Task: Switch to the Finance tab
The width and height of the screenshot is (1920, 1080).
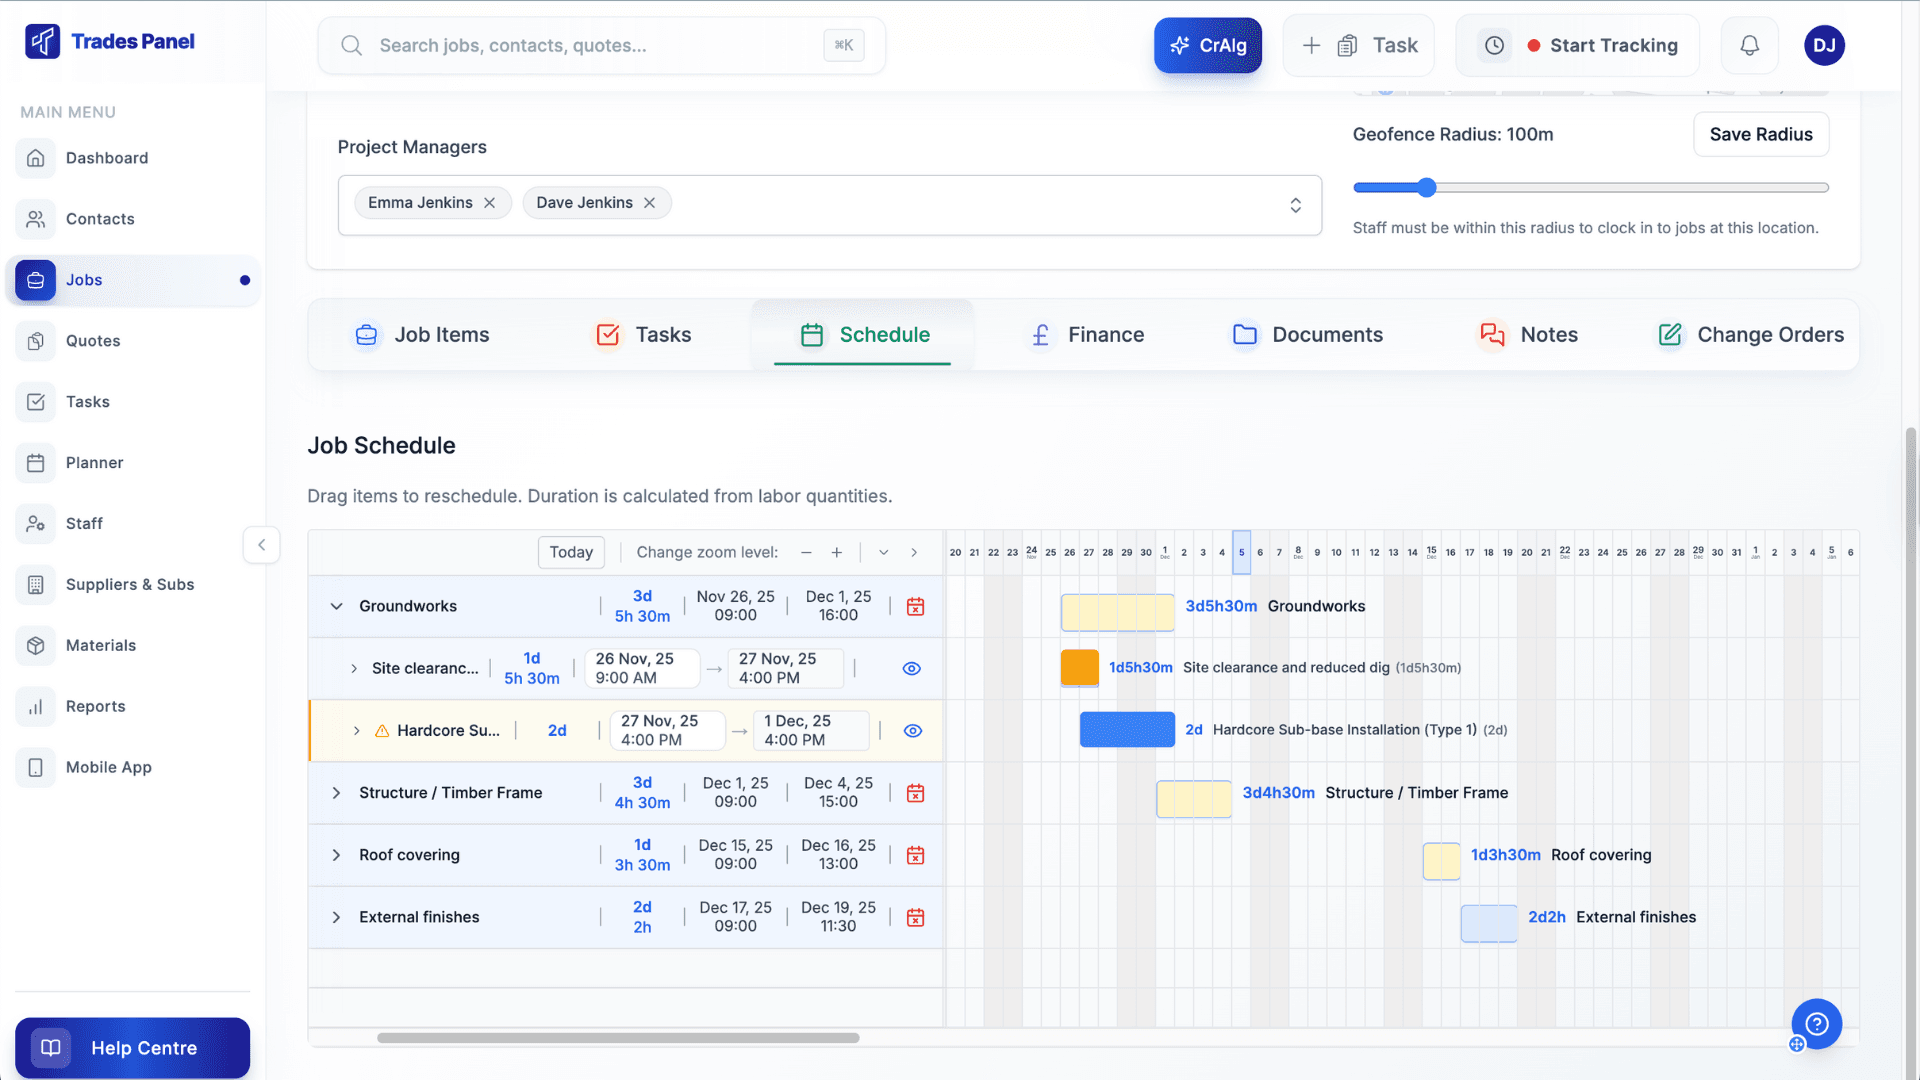Action: point(1105,334)
